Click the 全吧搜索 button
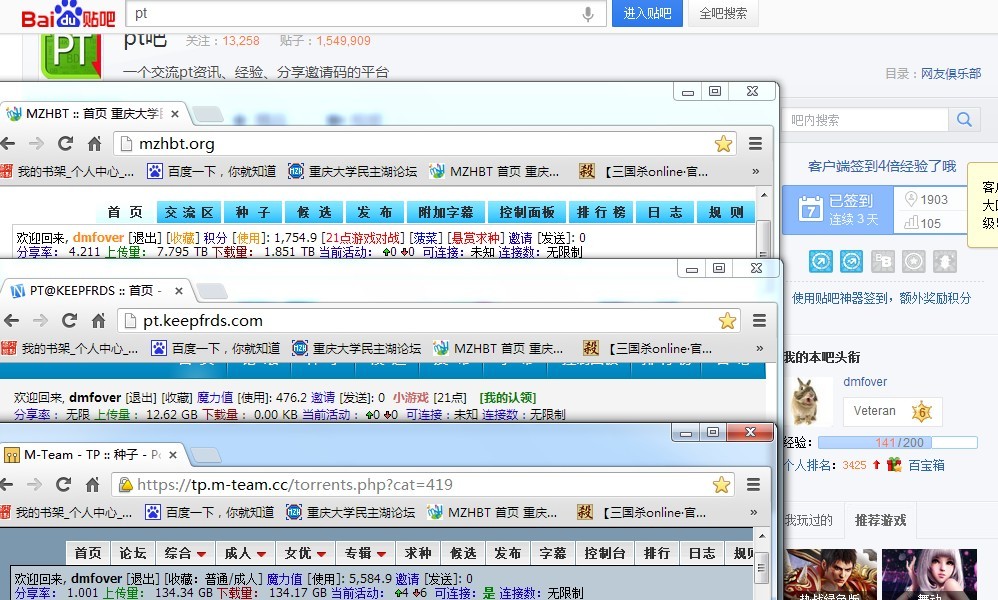Image resolution: width=998 pixels, height=600 pixels. 723,13
